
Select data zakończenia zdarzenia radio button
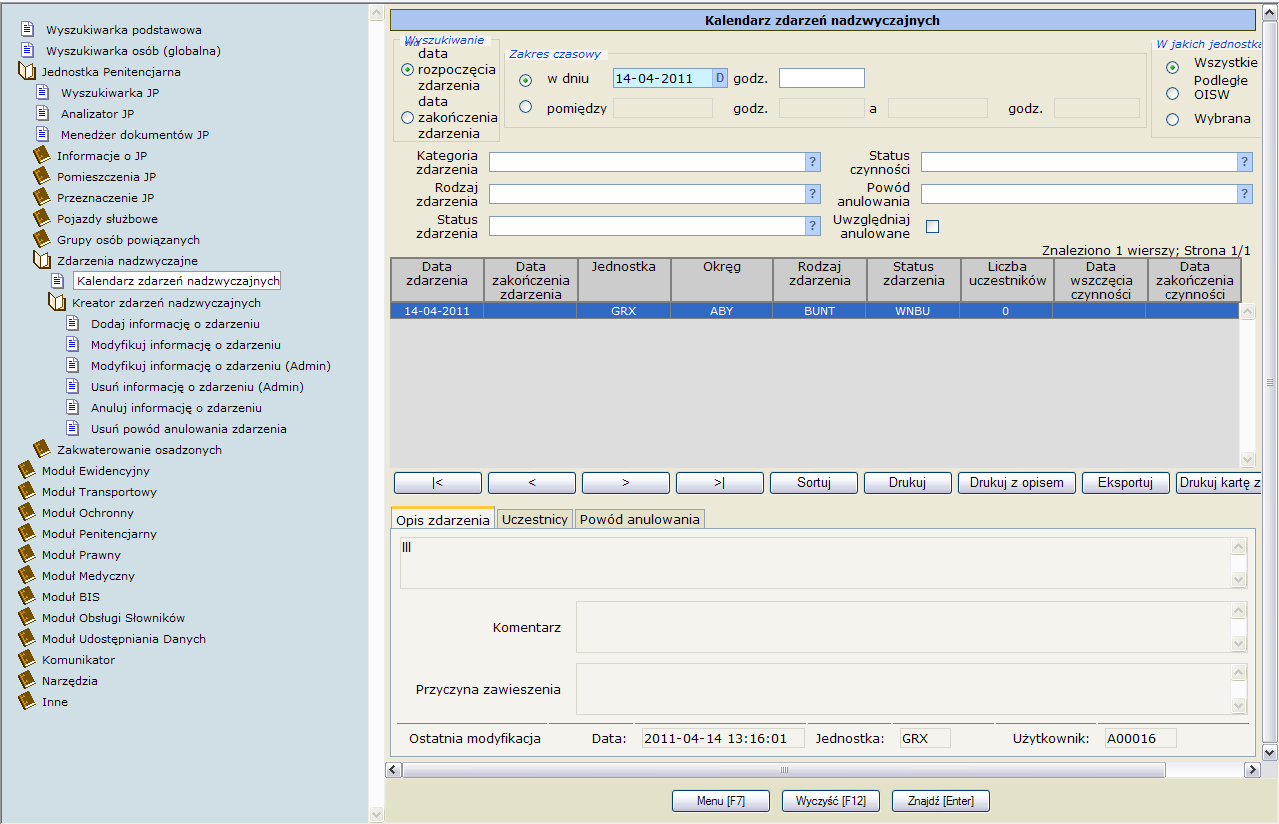(x=407, y=117)
